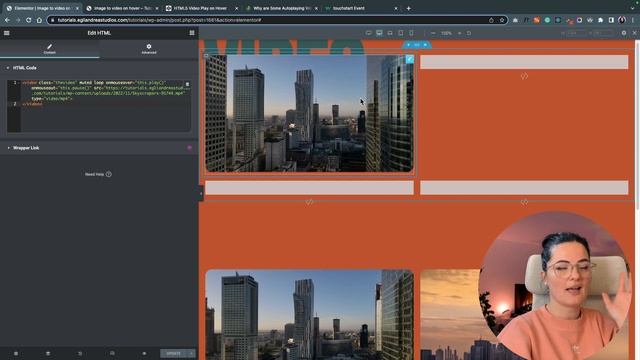Screen dimensions: 640x360
Task: Switch to Image to video on hover tab
Action: 122,8
